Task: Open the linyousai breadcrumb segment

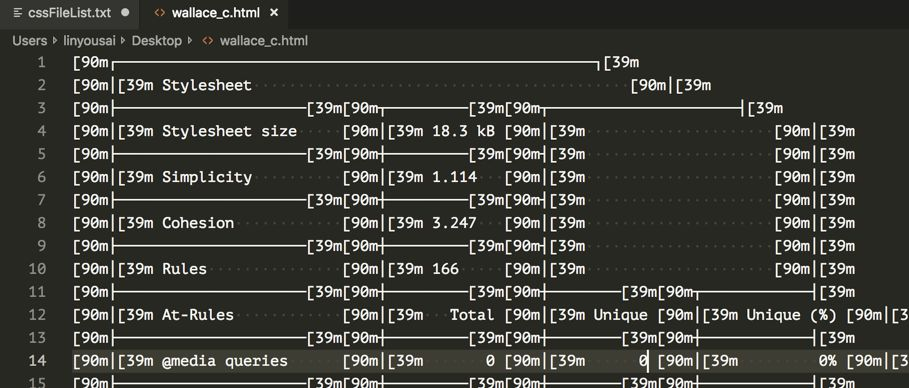Action: [89, 41]
